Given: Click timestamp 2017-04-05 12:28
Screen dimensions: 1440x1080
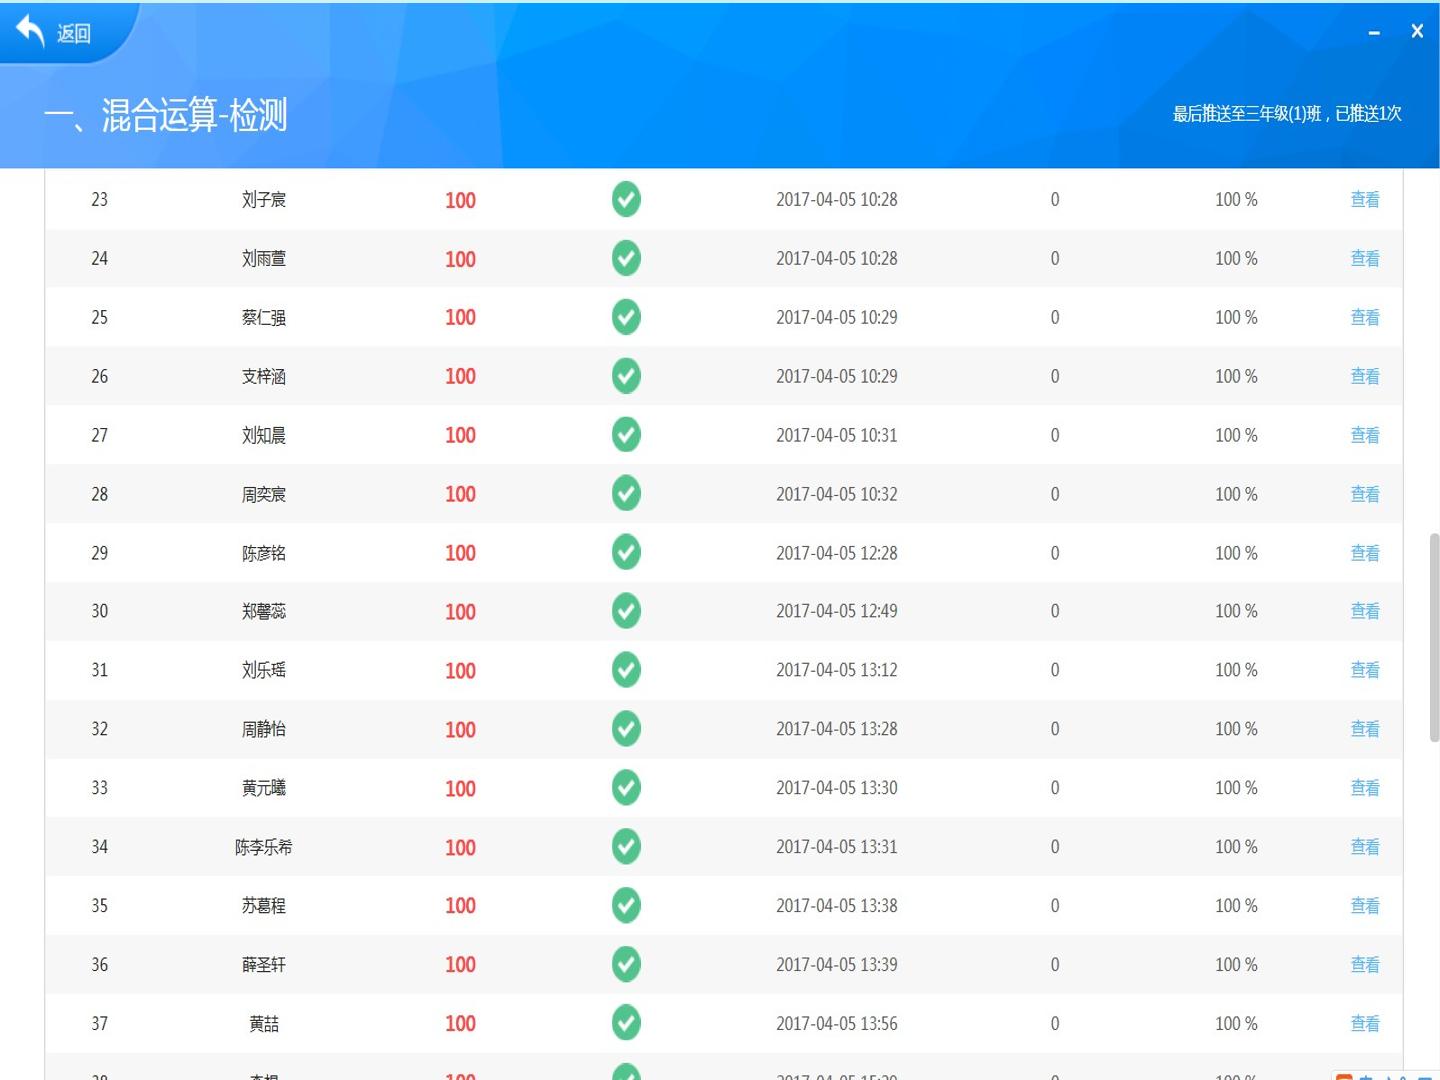Looking at the screenshot, I should click(x=837, y=554).
